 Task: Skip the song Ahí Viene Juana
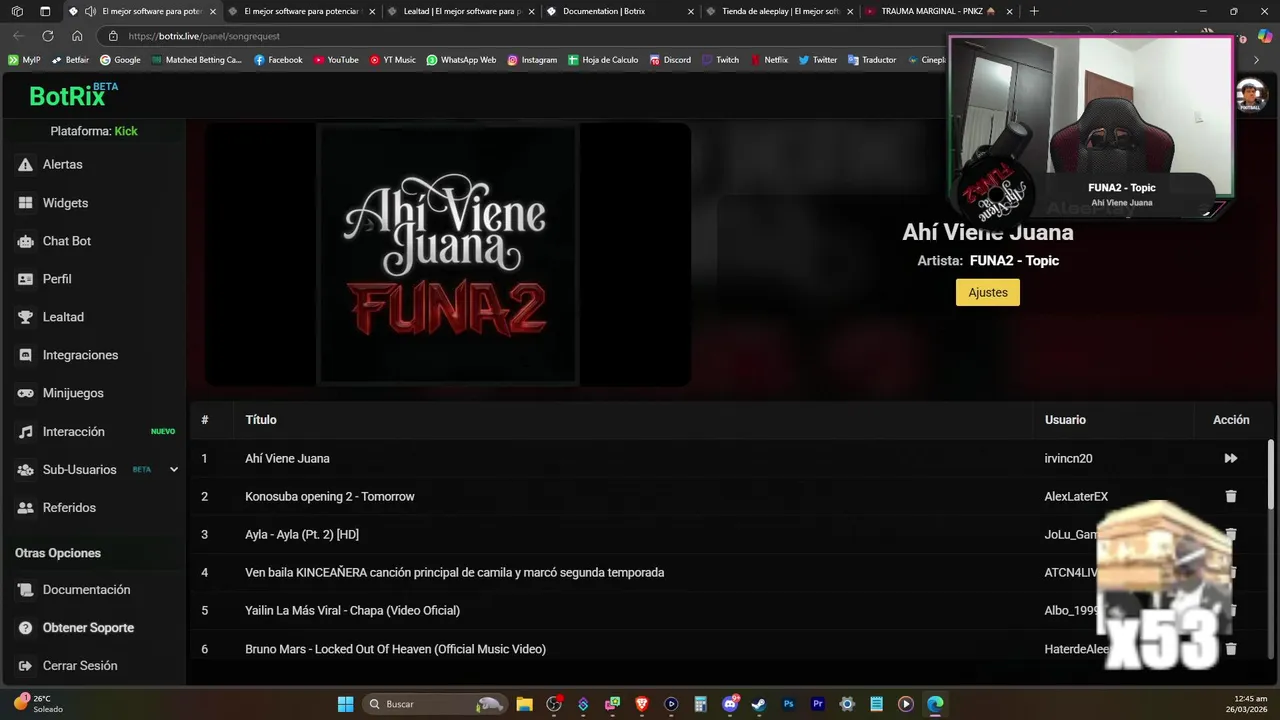[x=1231, y=458]
